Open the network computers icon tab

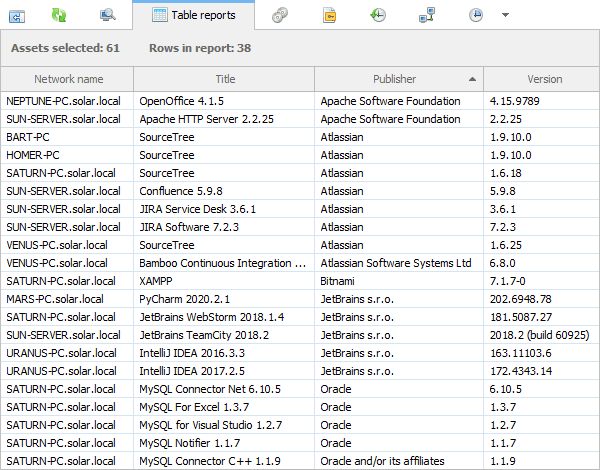click(x=427, y=15)
